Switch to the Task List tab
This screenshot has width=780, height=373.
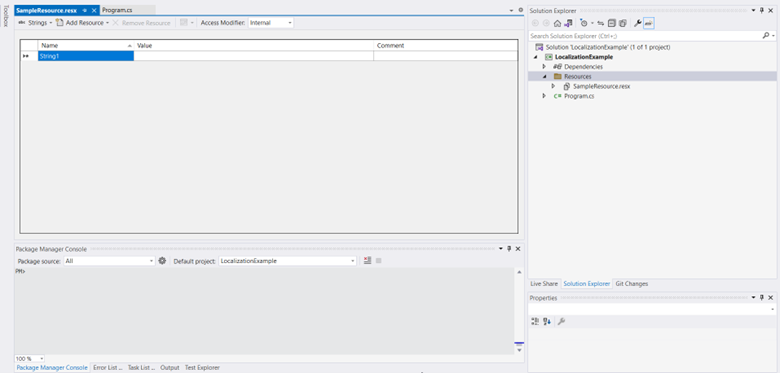pos(141,368)
